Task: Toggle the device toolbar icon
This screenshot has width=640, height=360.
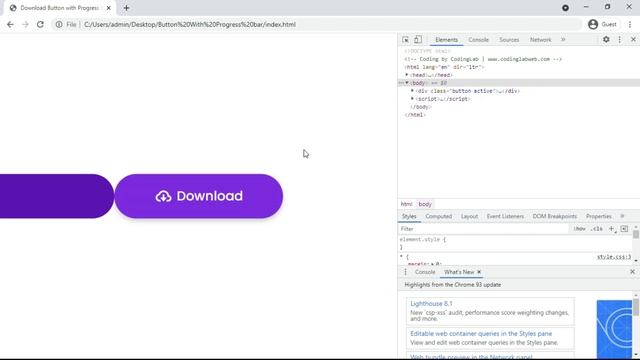Action: pos(418,40)
